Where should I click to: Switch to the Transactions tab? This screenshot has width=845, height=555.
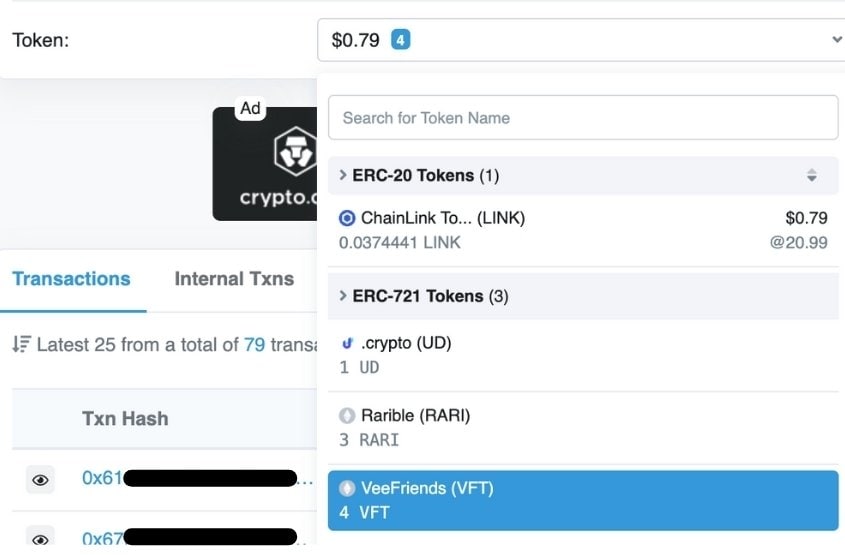pos(71,279)
